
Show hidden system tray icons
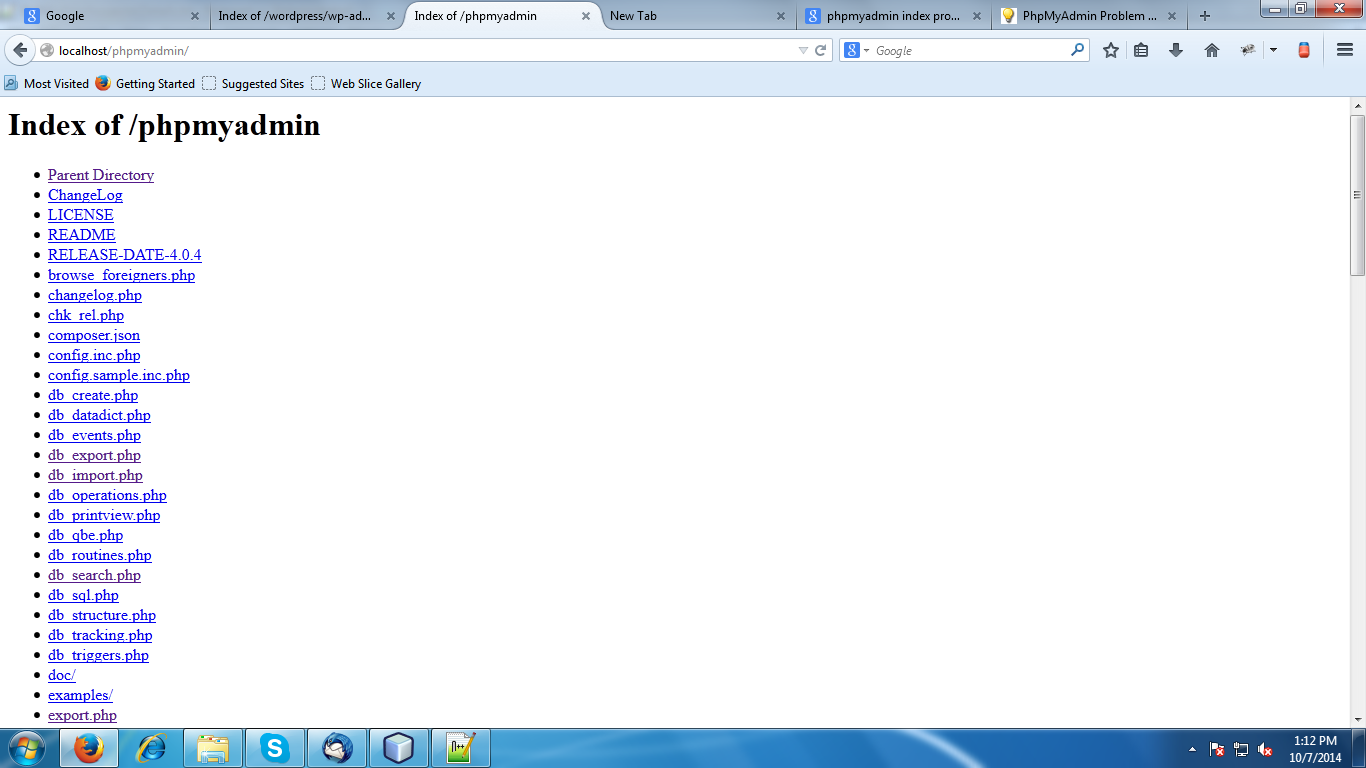click(1192, 749)
